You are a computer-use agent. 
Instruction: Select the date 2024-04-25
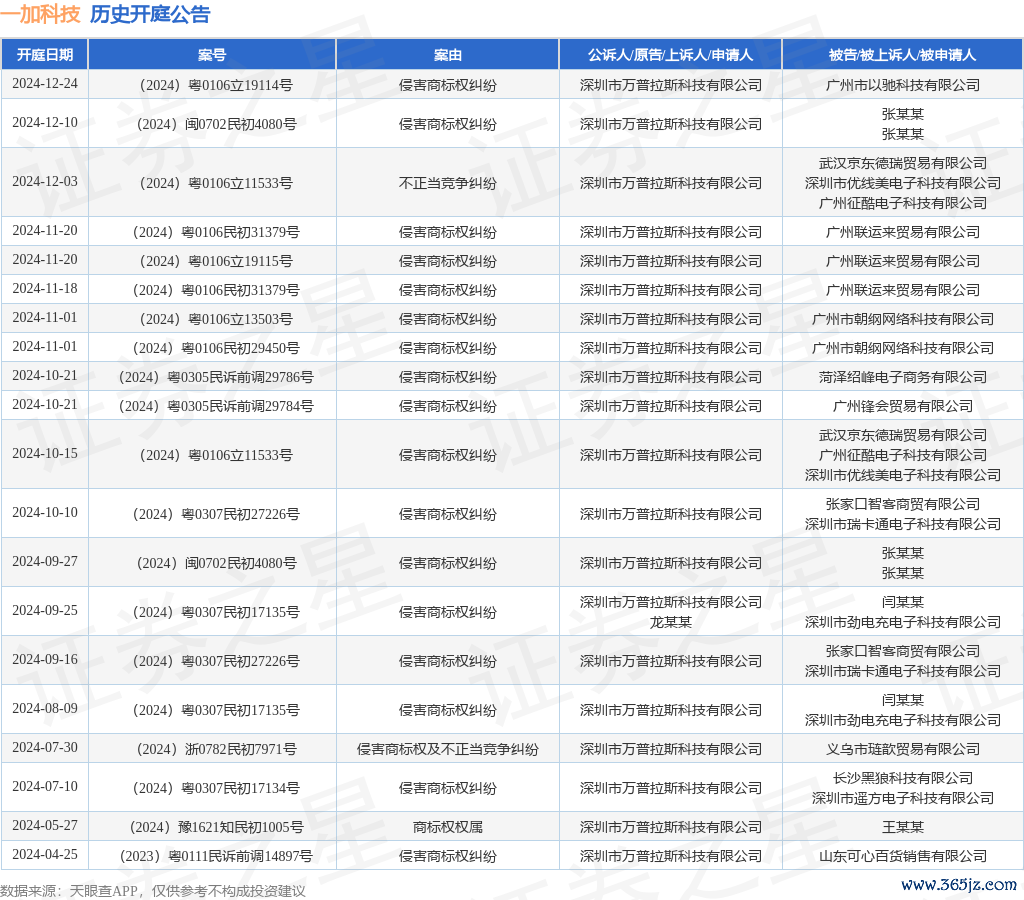click(44, 854)
